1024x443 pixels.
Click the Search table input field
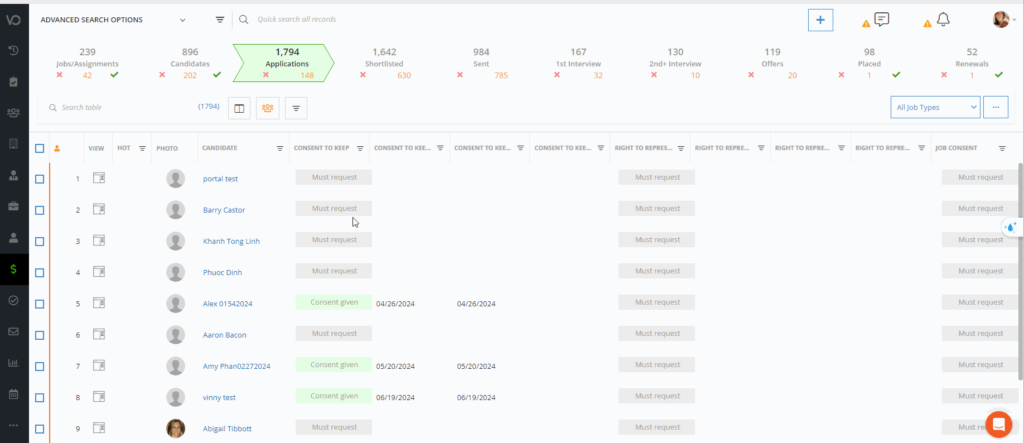click(x=120, y=107)
